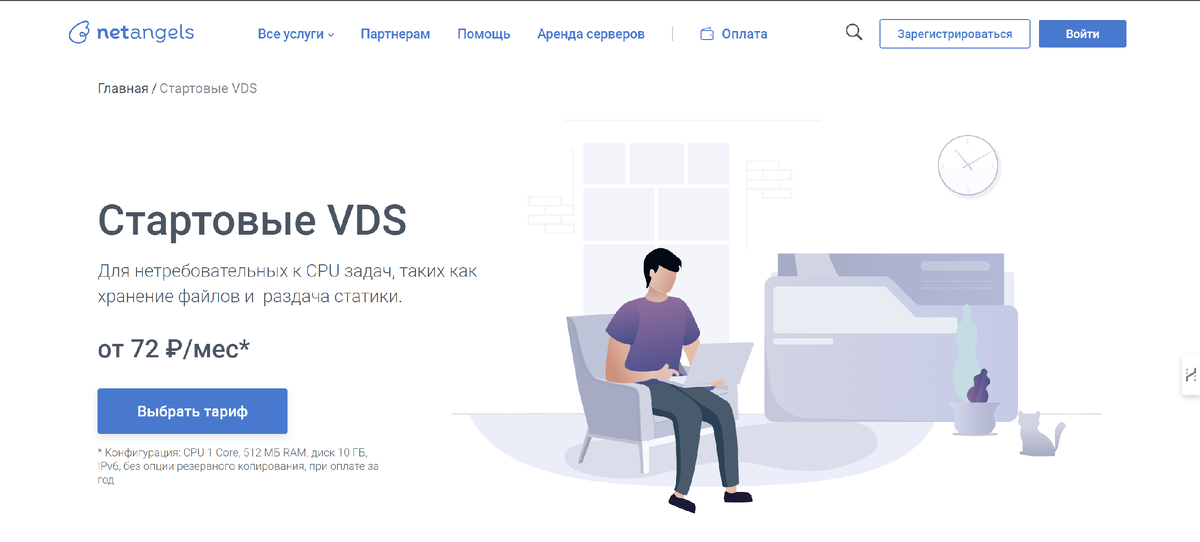Click the price от 72 ₽/мес* text
1200x542 pixels.
click(x=173, y=349)
